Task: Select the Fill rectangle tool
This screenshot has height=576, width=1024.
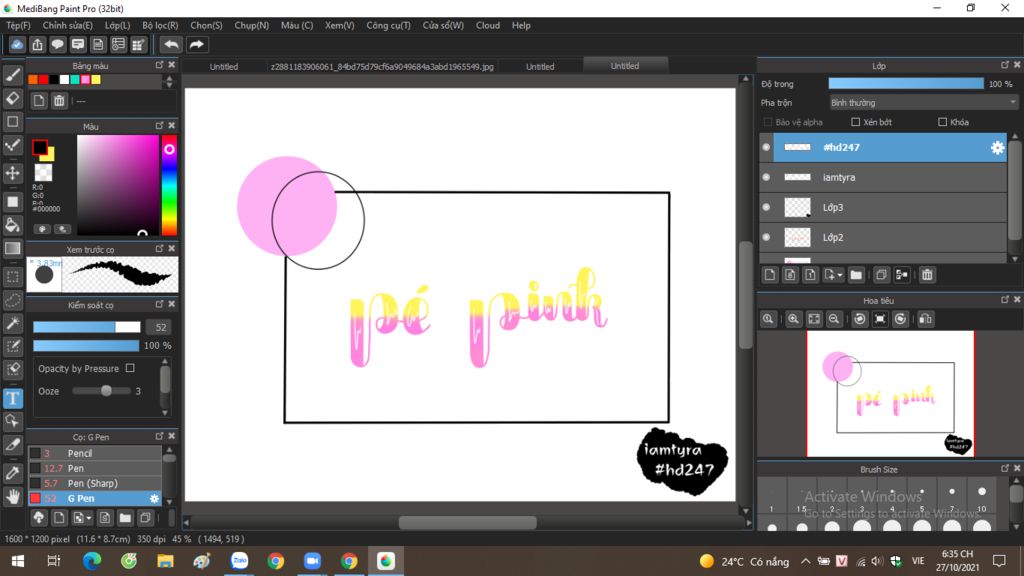Action: pos(12,201)
